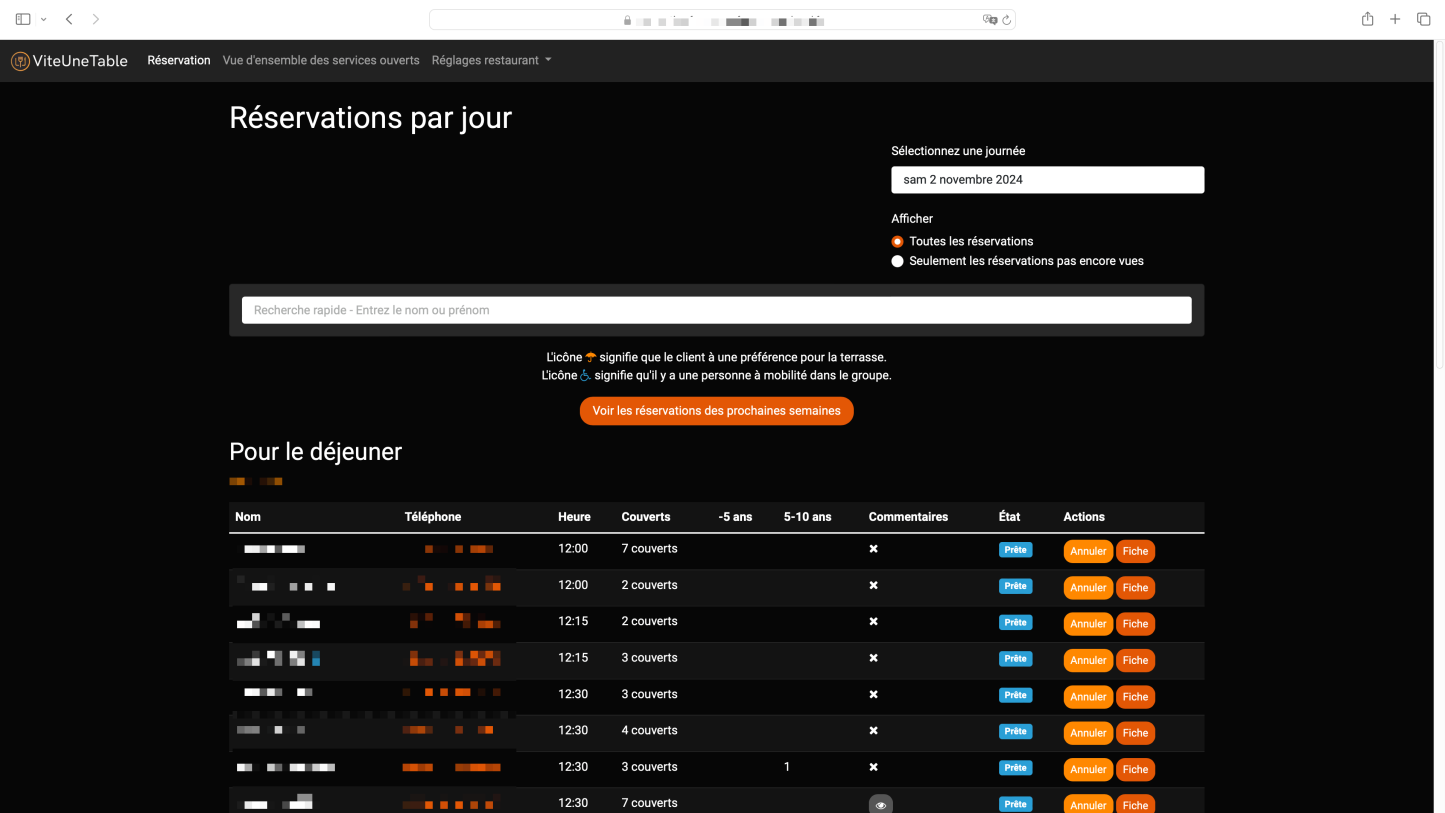Cancel the 12:30 4 couverts reservation
Screen dimensions: 1445x813
click(x=1088, y=733)
